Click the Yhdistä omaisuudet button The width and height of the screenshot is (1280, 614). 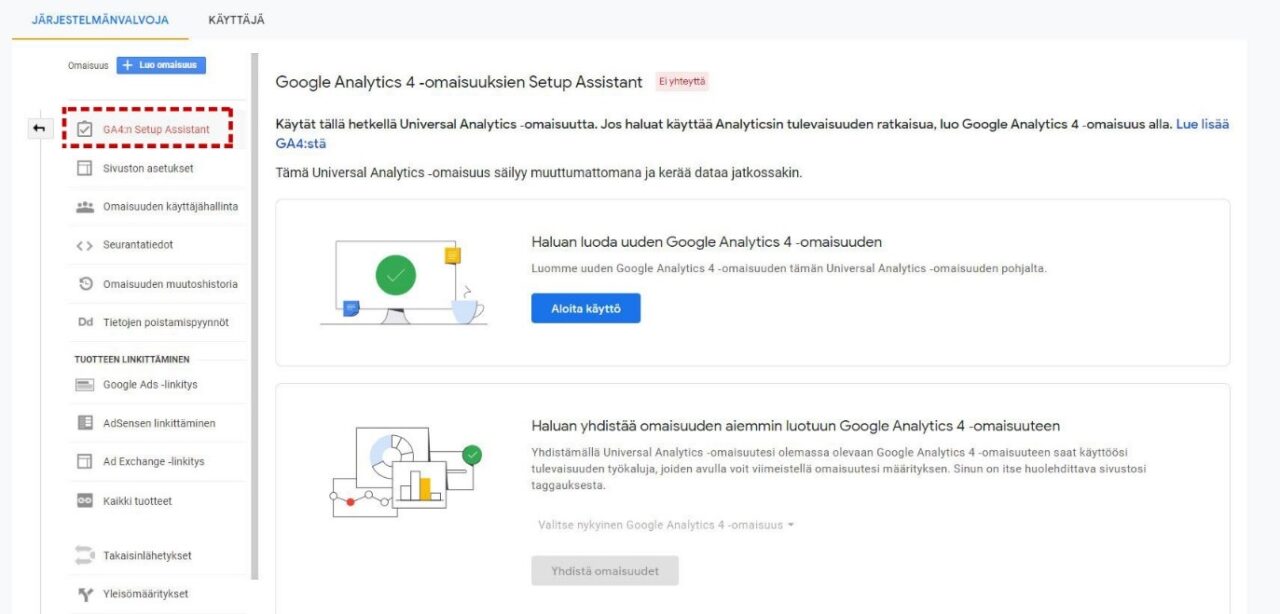[x=604, y=571]
